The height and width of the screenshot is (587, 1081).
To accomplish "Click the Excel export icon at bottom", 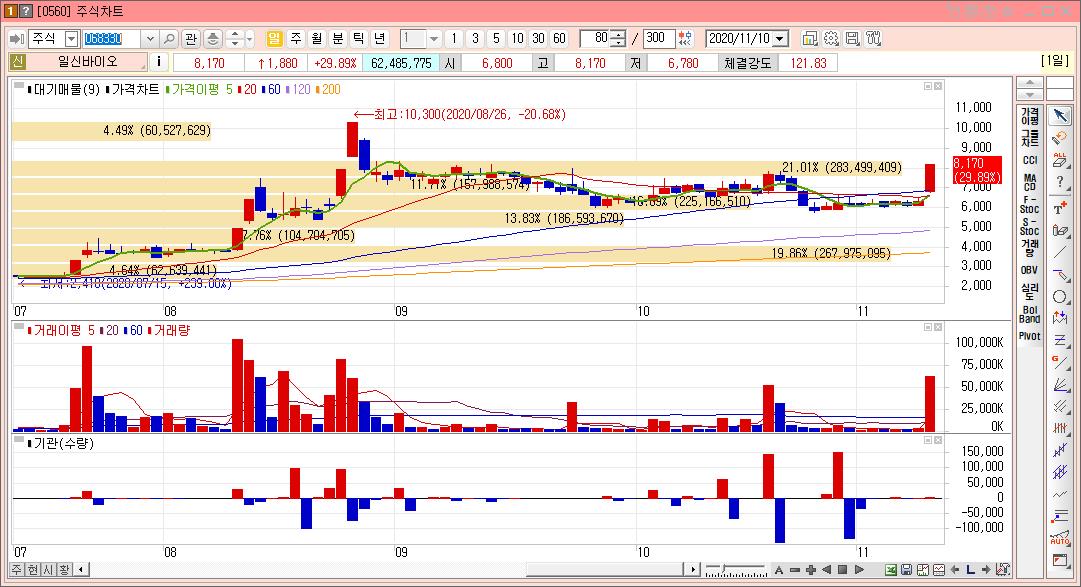I will (x=891, y=570).
